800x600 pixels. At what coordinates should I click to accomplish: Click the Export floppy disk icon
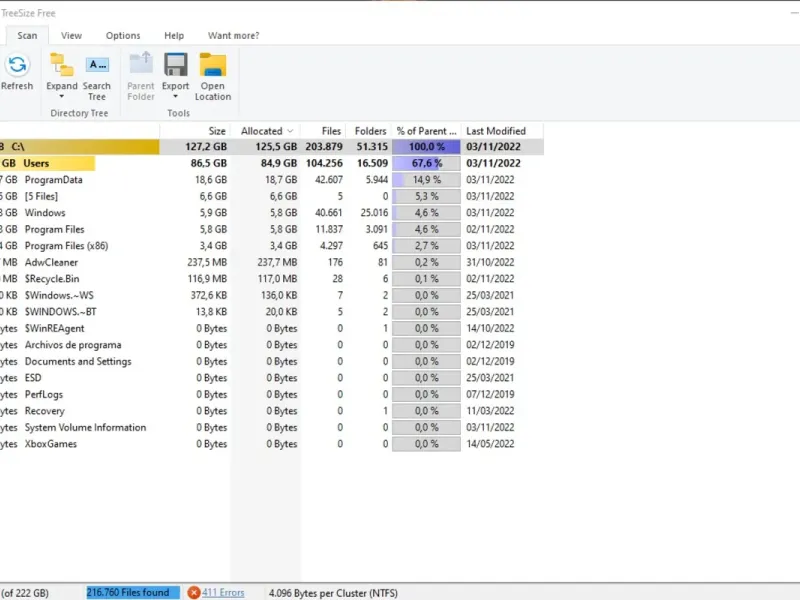tap(176, 65)
